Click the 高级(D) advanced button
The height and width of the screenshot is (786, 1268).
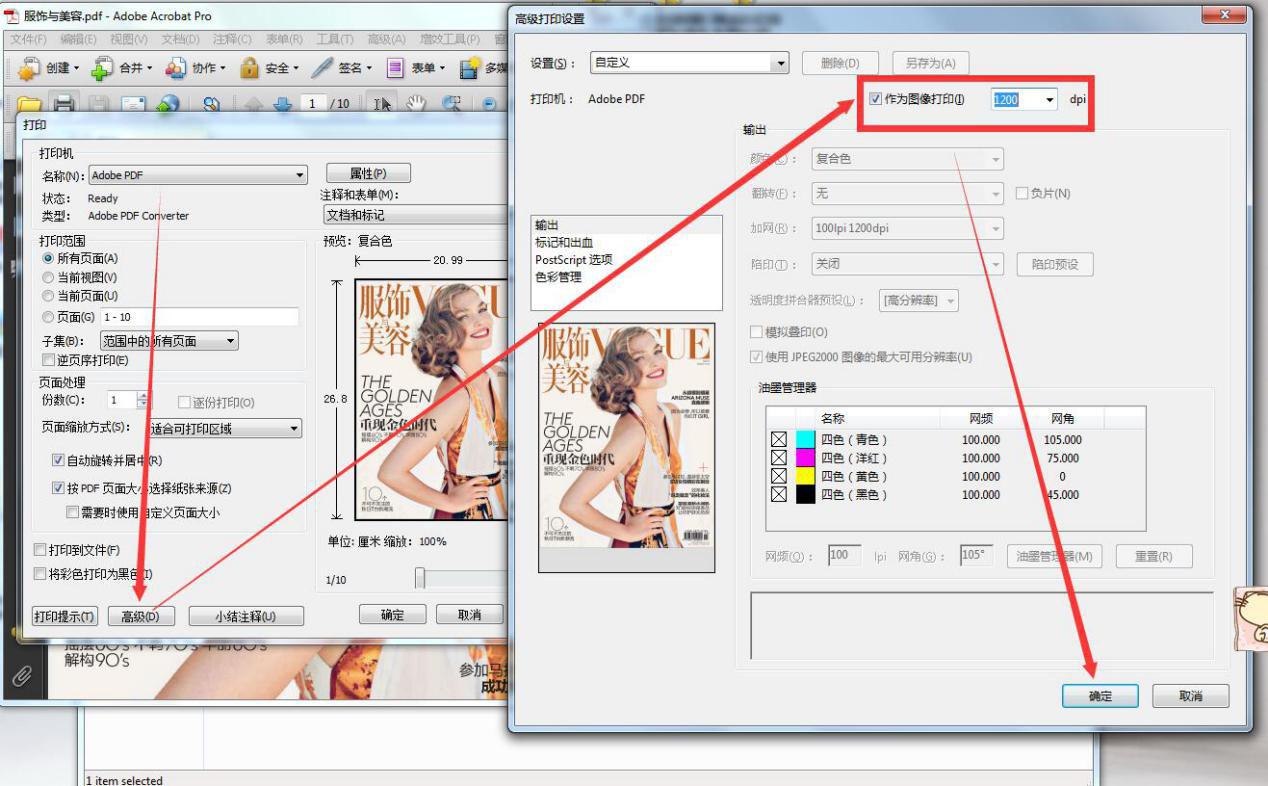click(141, 616)
